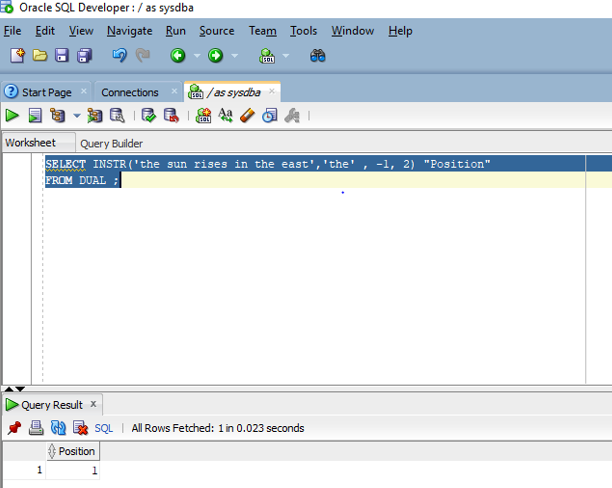The height and width of the screenshot is (488, 612).
Task: Clear worksheet with eraser icon
Action: pyautogui.click(x=247, y=116)
